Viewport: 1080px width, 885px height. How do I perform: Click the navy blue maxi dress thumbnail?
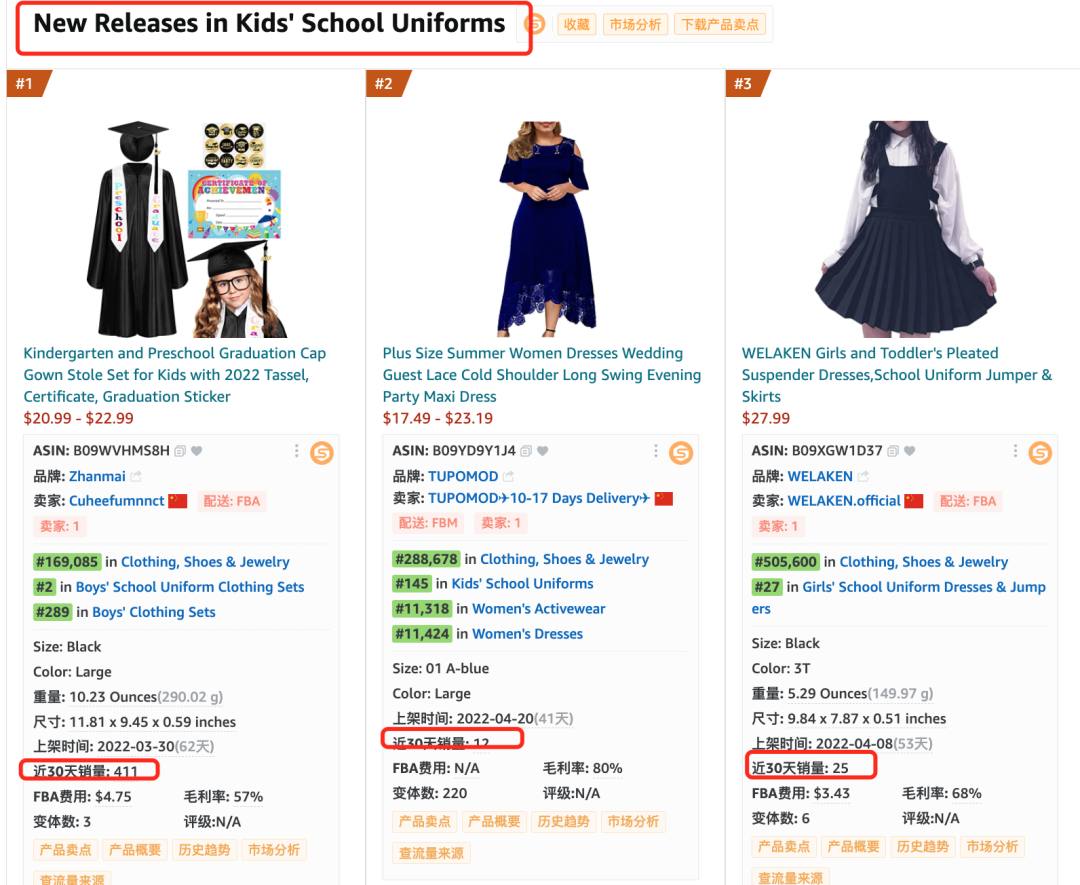(x=545, y=229)
